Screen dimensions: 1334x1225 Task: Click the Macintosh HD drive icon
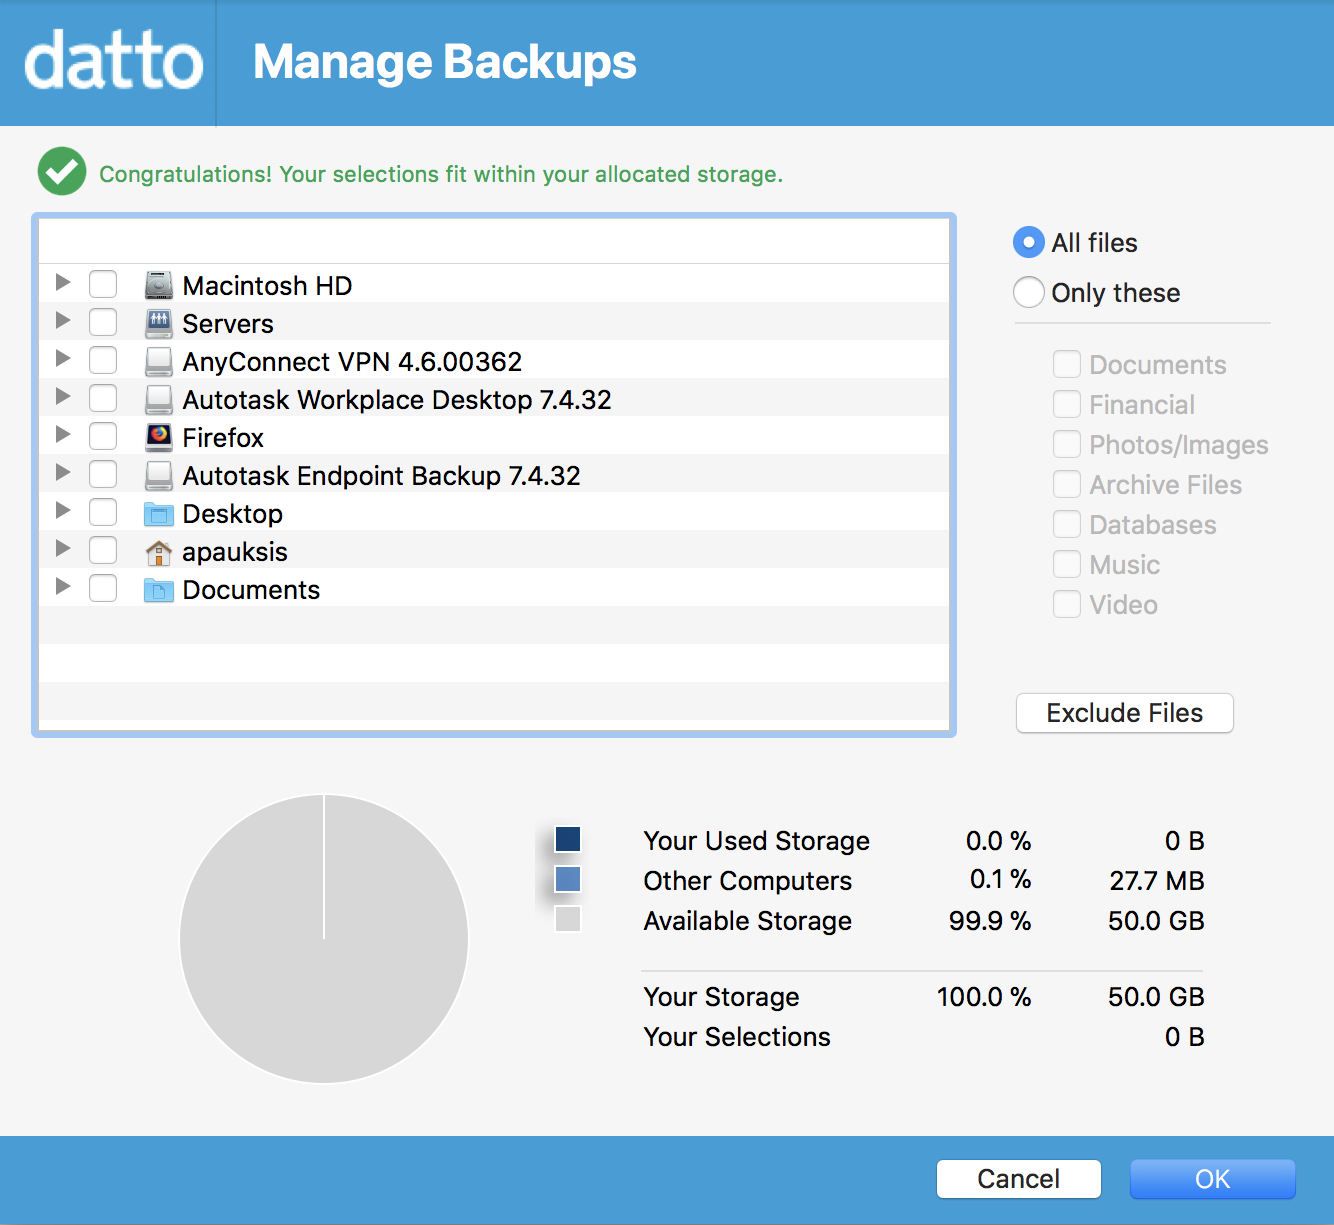tap(158, 286)
